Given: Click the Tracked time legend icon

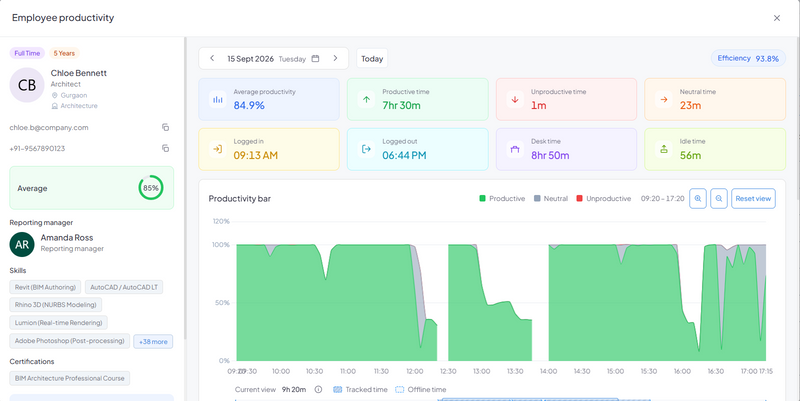Looking at the screenshot, I should pyautogui.click(x=337, y=389).
